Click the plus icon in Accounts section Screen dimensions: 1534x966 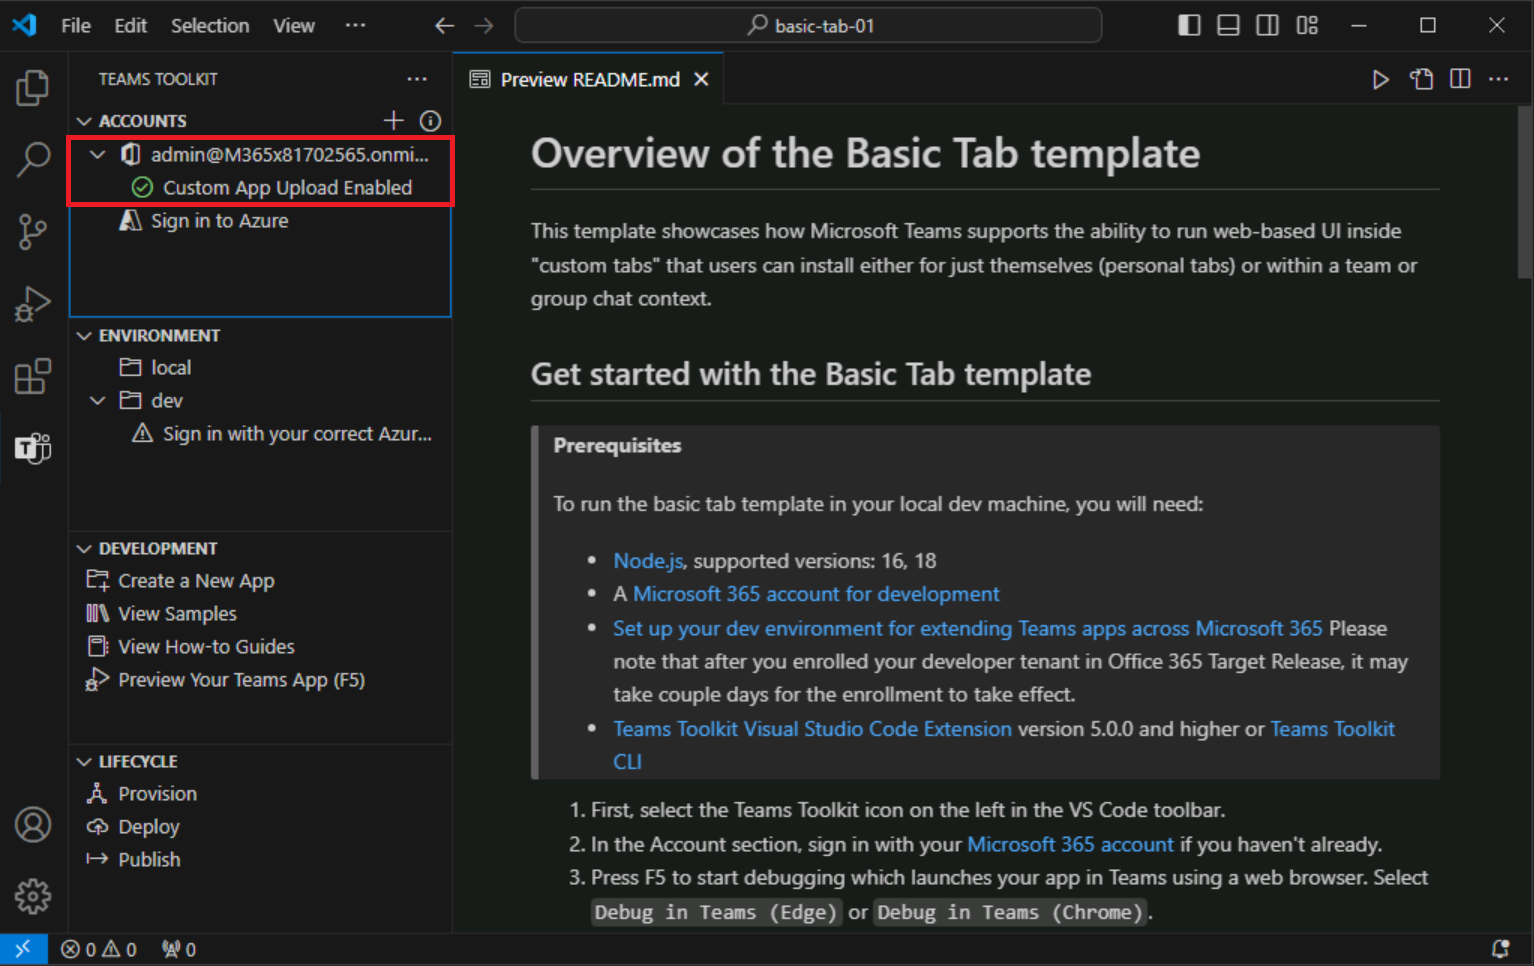(x=393, y=121)
